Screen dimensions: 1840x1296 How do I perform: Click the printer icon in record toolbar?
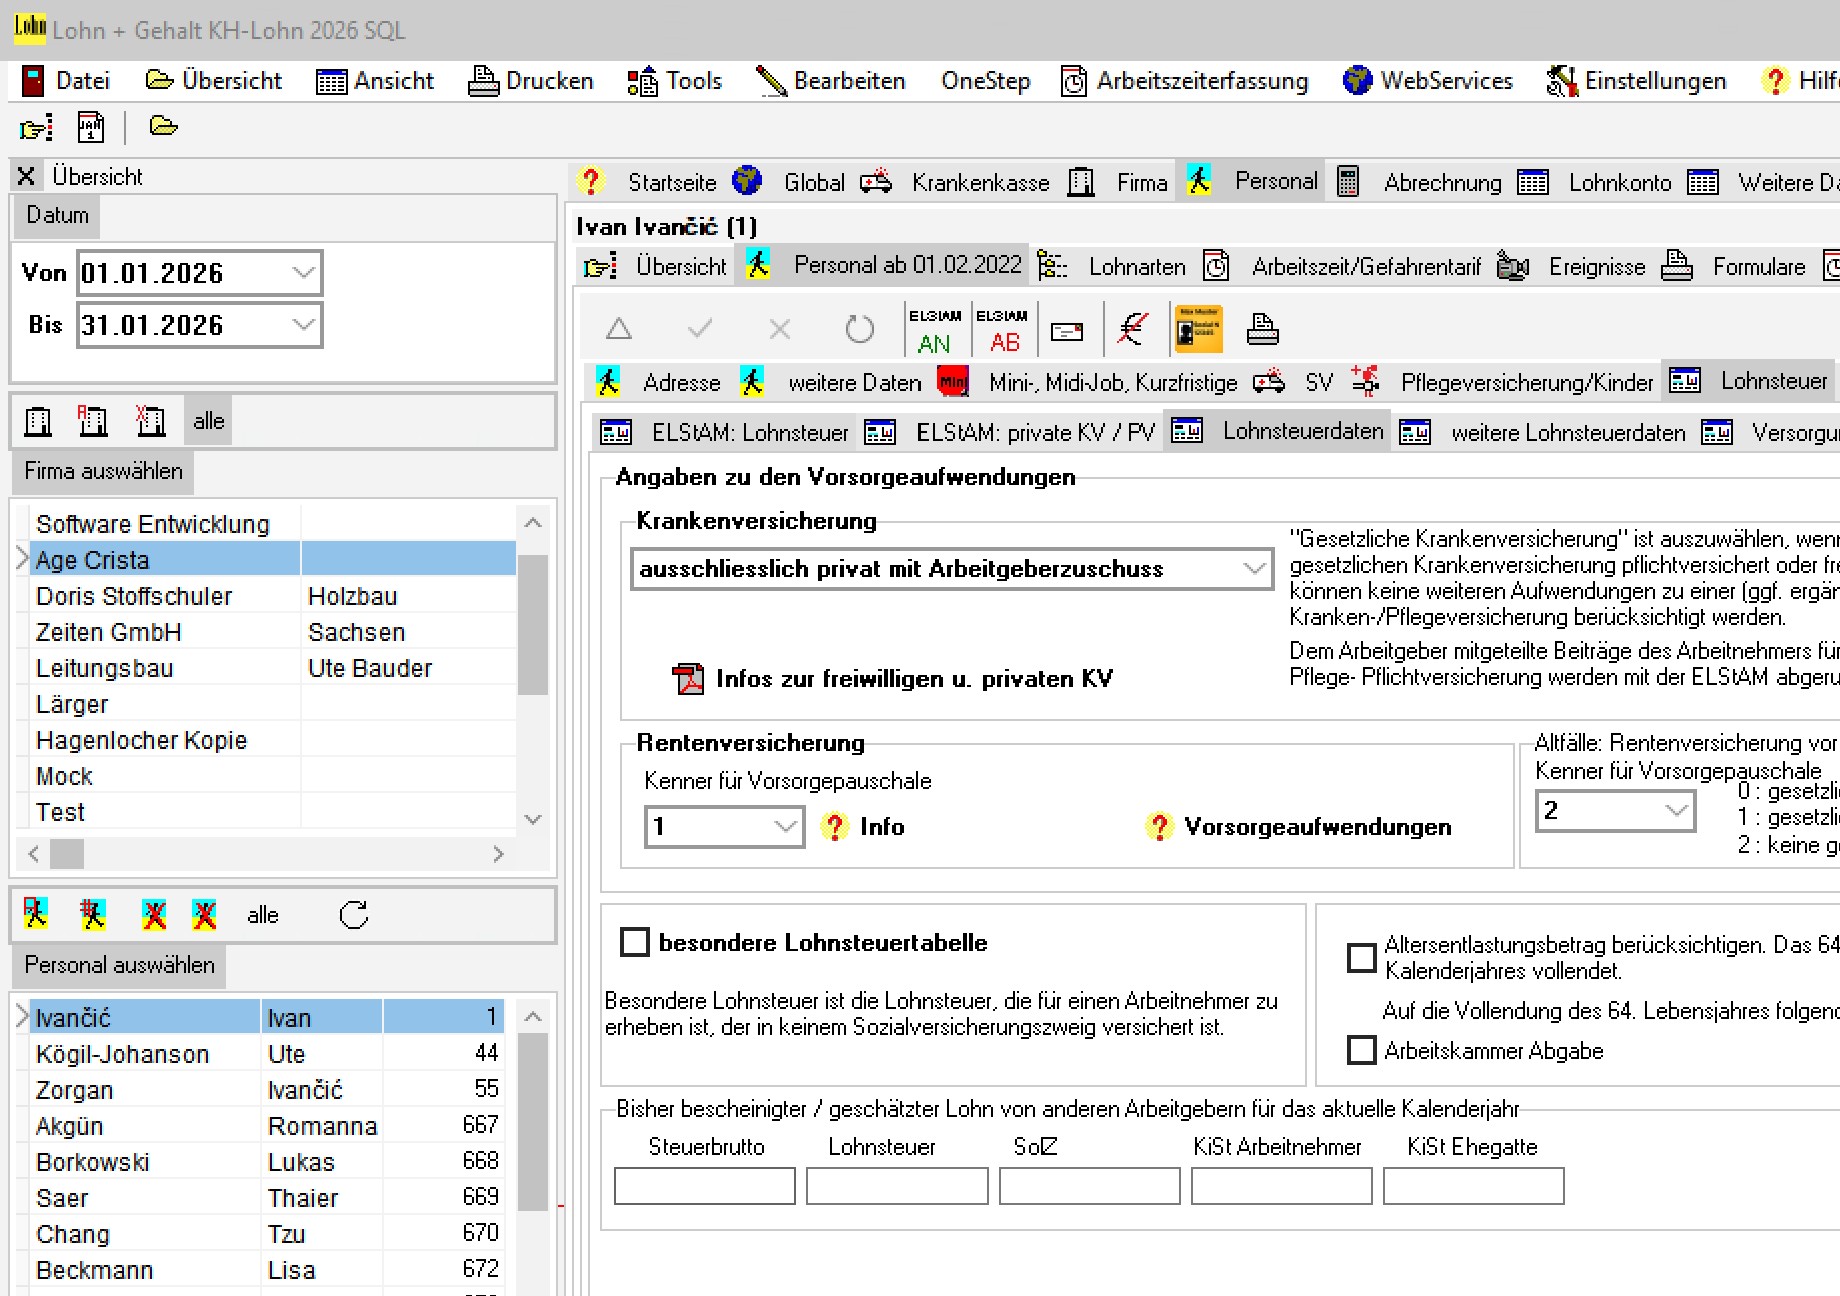pyautogui.click(x=1262, y=329)
